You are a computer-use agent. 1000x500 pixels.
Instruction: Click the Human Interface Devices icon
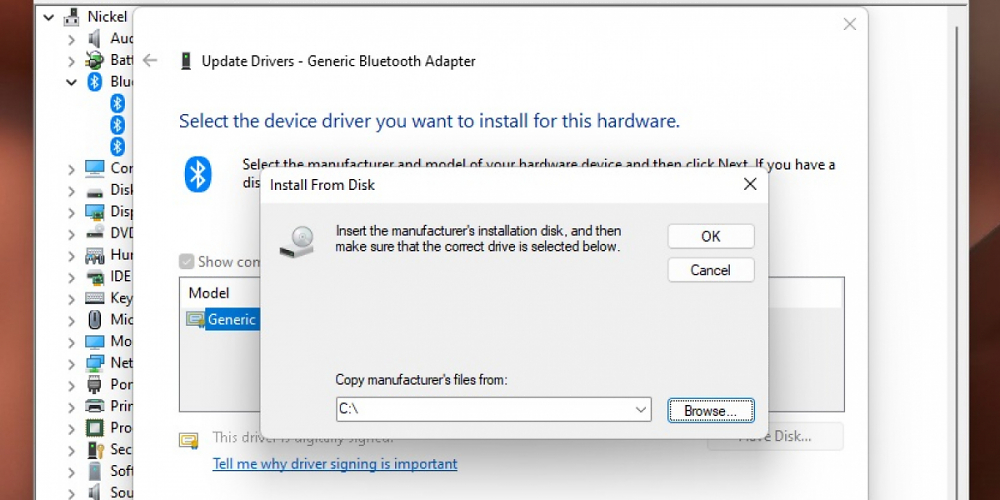coord(94,255)
